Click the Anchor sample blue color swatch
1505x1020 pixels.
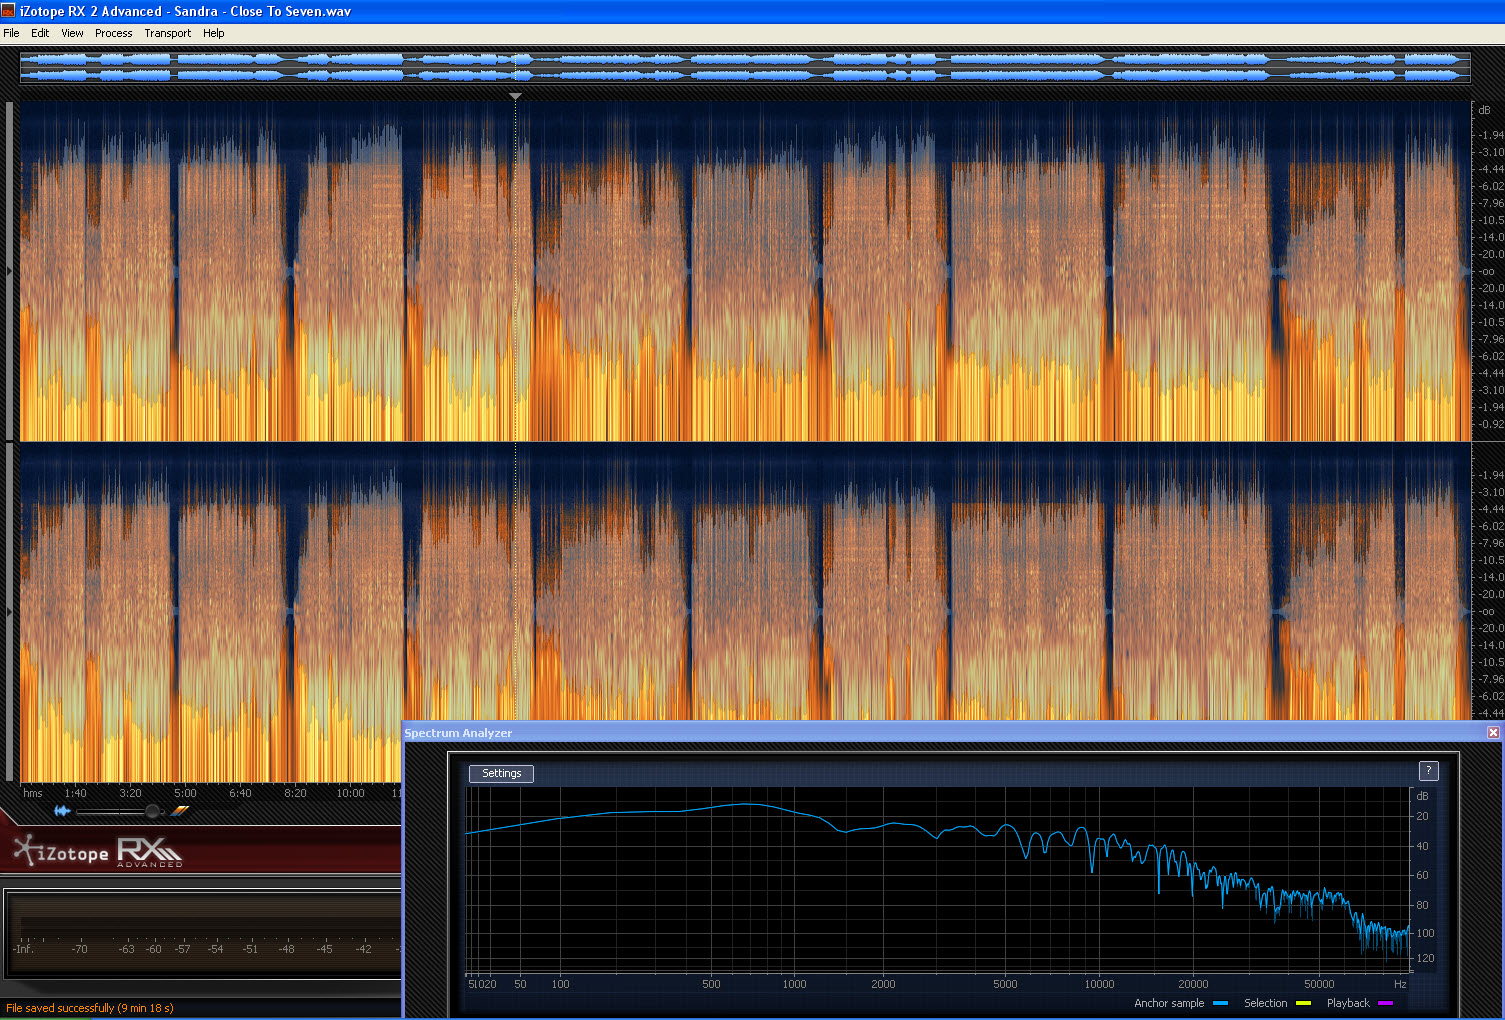tap(1220, 1003)
